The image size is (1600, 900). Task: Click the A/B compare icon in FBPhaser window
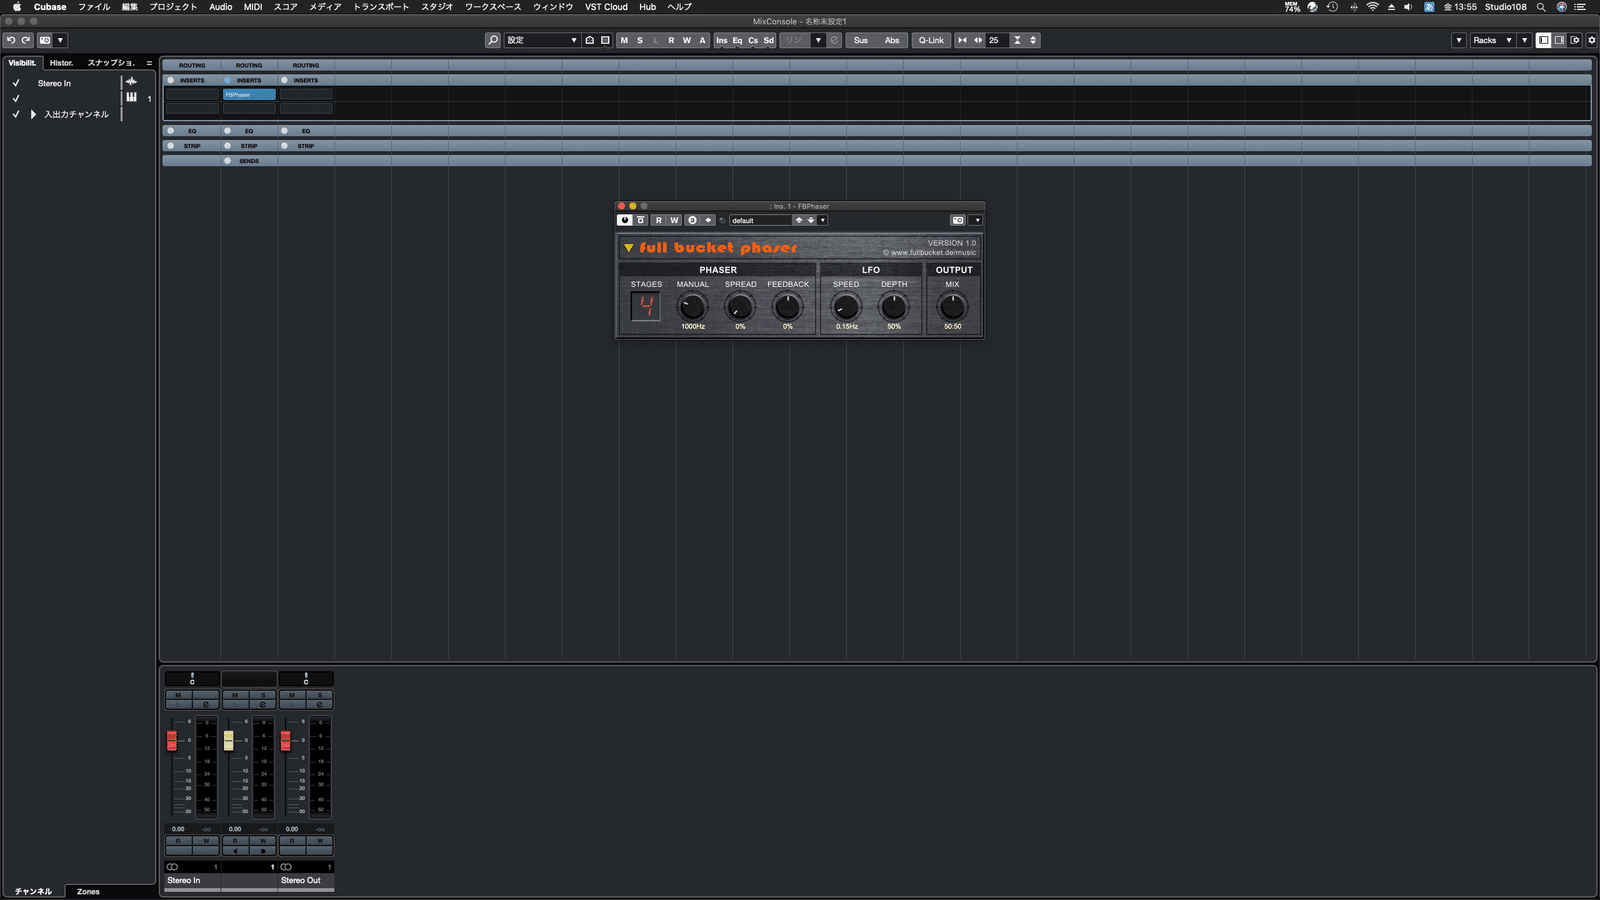(x=692, y=220)
